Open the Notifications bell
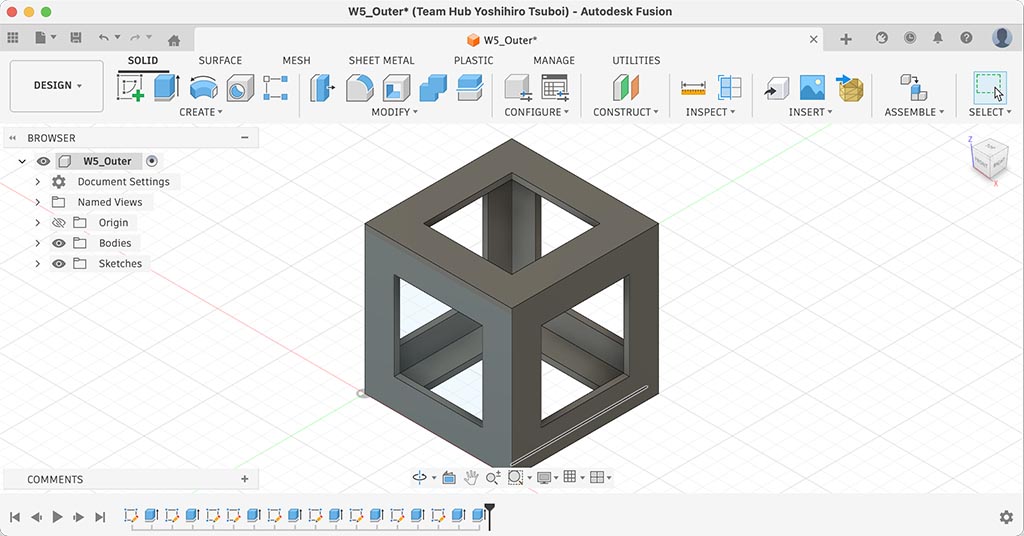The height and width of the screenshot is (536, 1024). click(x=938, y=38)
